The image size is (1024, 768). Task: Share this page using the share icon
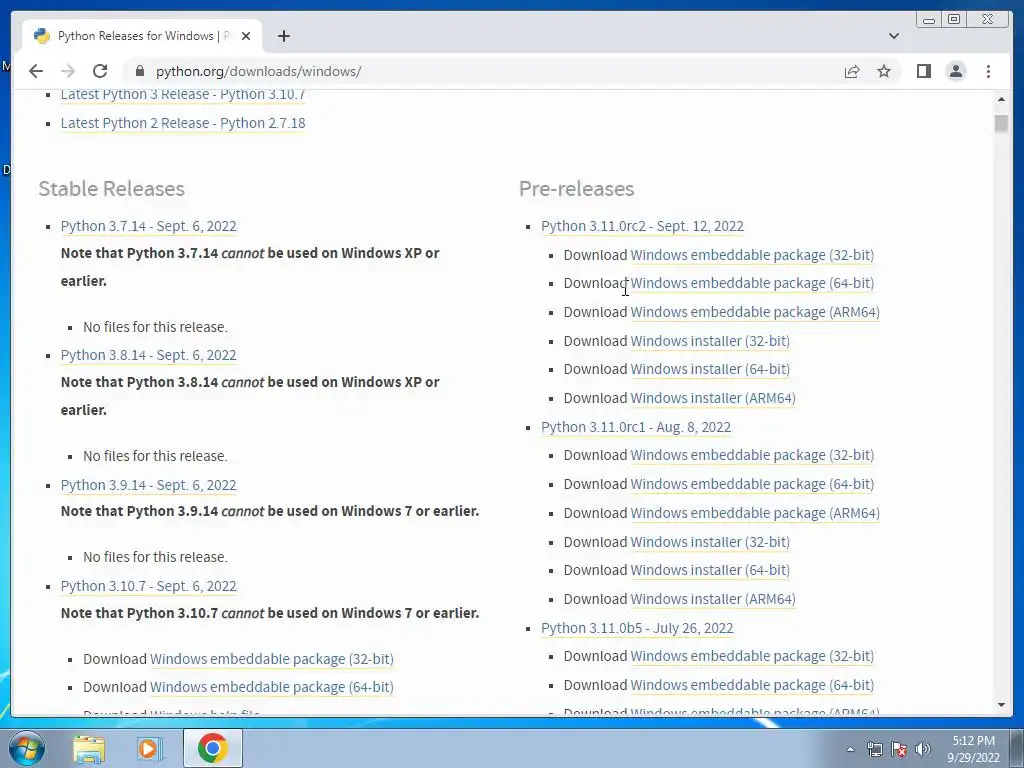[x=852, y=71]
